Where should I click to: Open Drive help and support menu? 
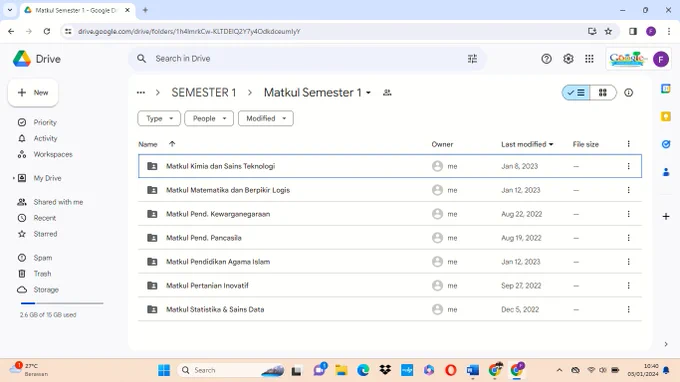pyautogui.click(x=546, y=59)
